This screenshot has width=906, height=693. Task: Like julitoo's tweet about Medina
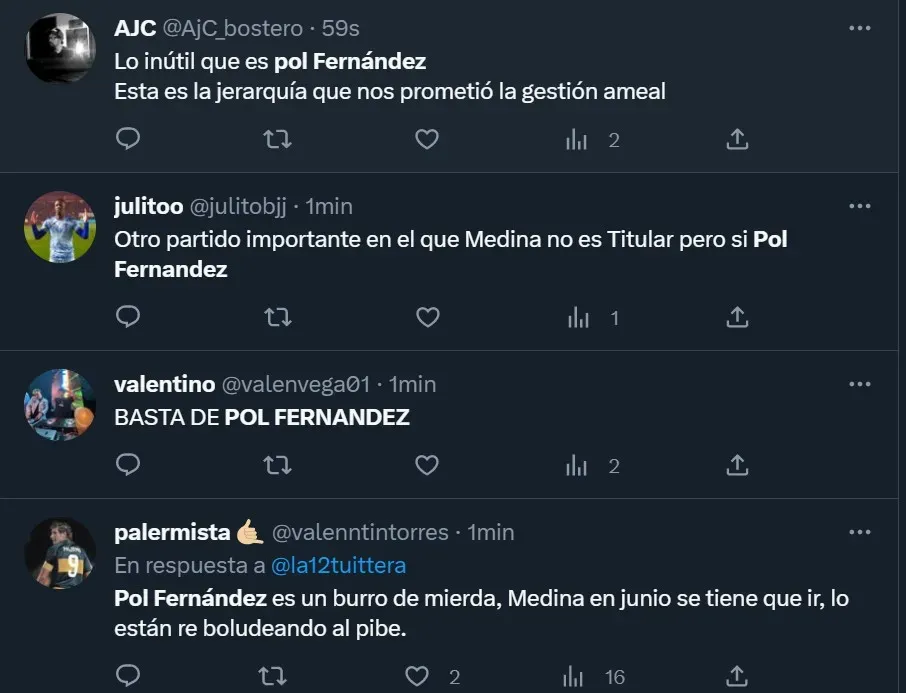pyautogui.click(x=427, y=318)
